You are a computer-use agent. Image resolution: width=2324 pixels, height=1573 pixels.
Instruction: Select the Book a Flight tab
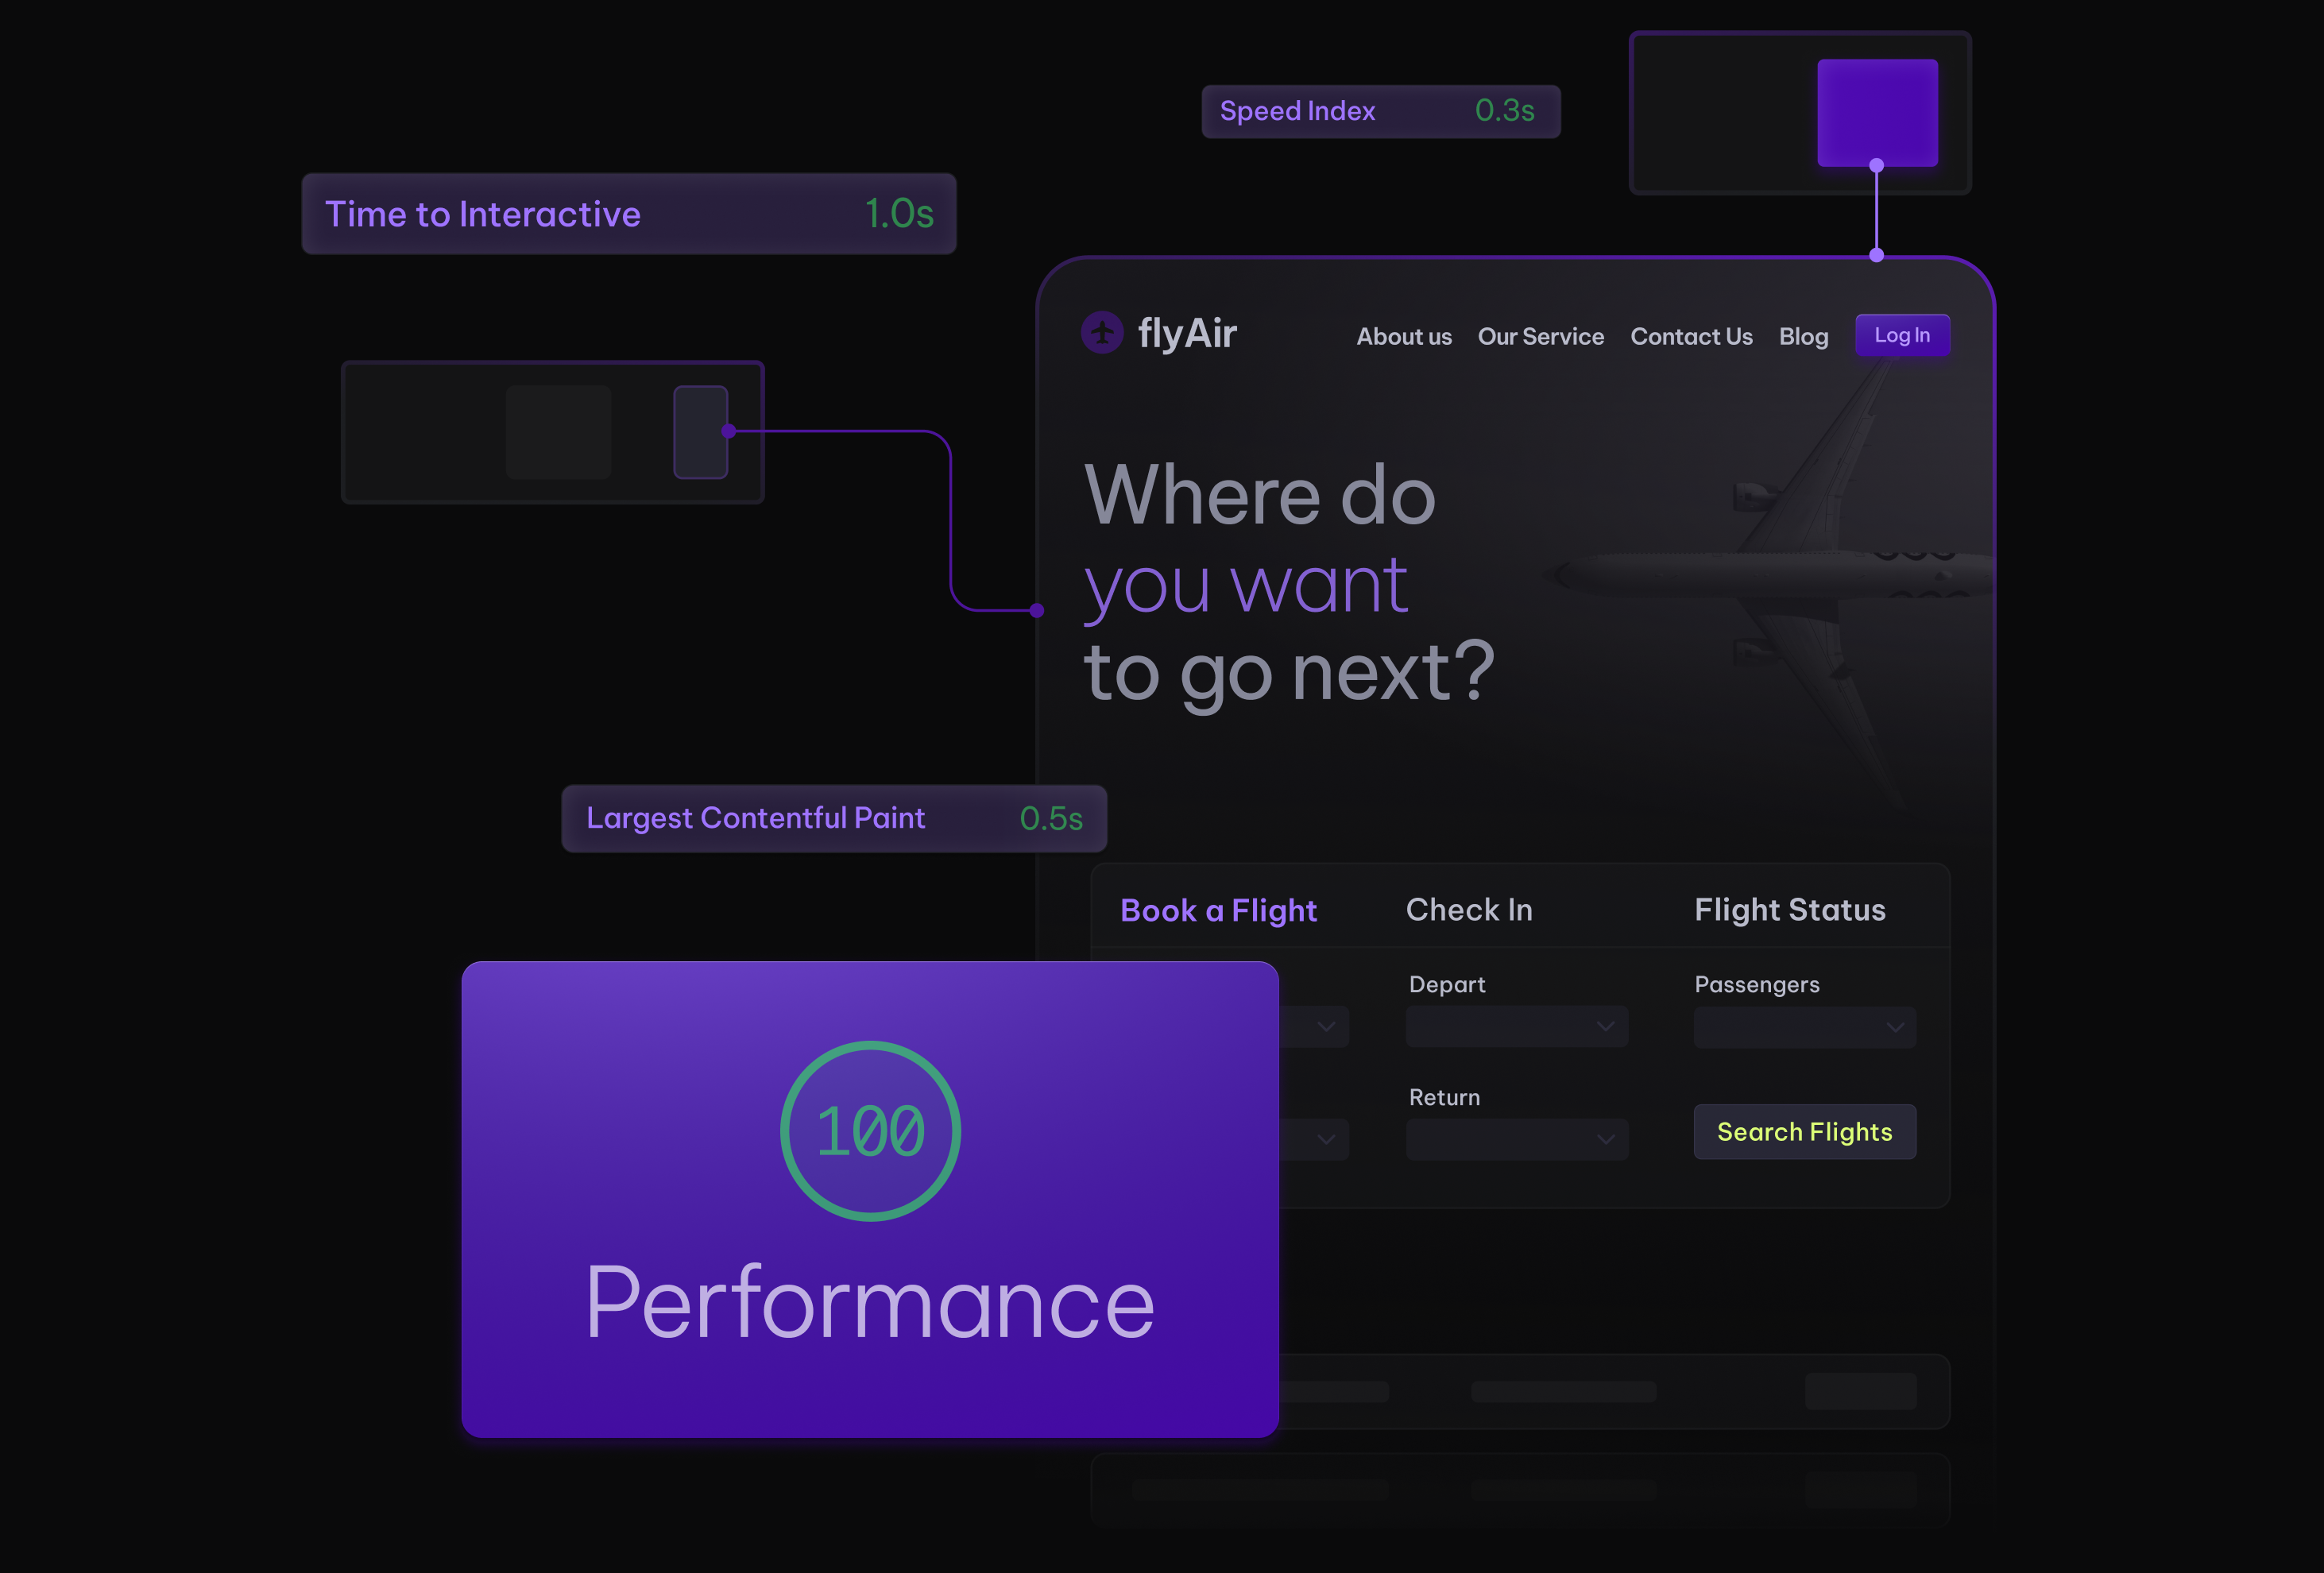coord(1218,910)
